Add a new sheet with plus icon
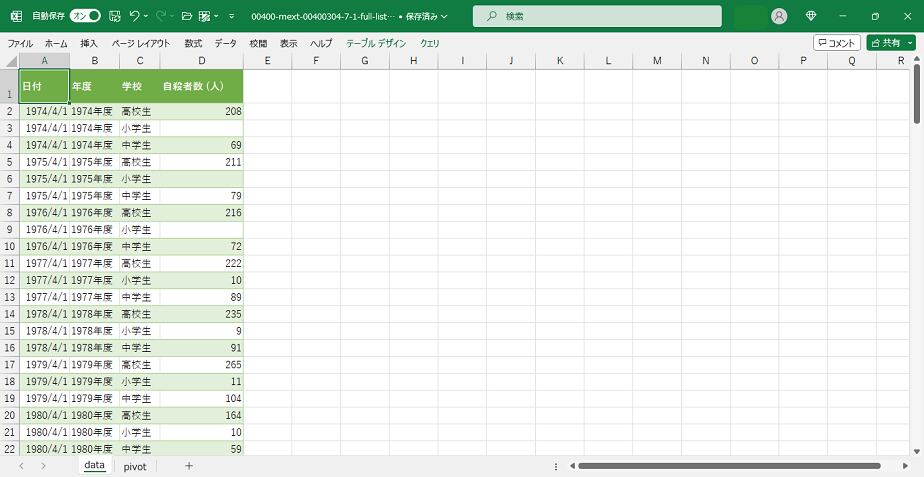 tap(189, 466)
